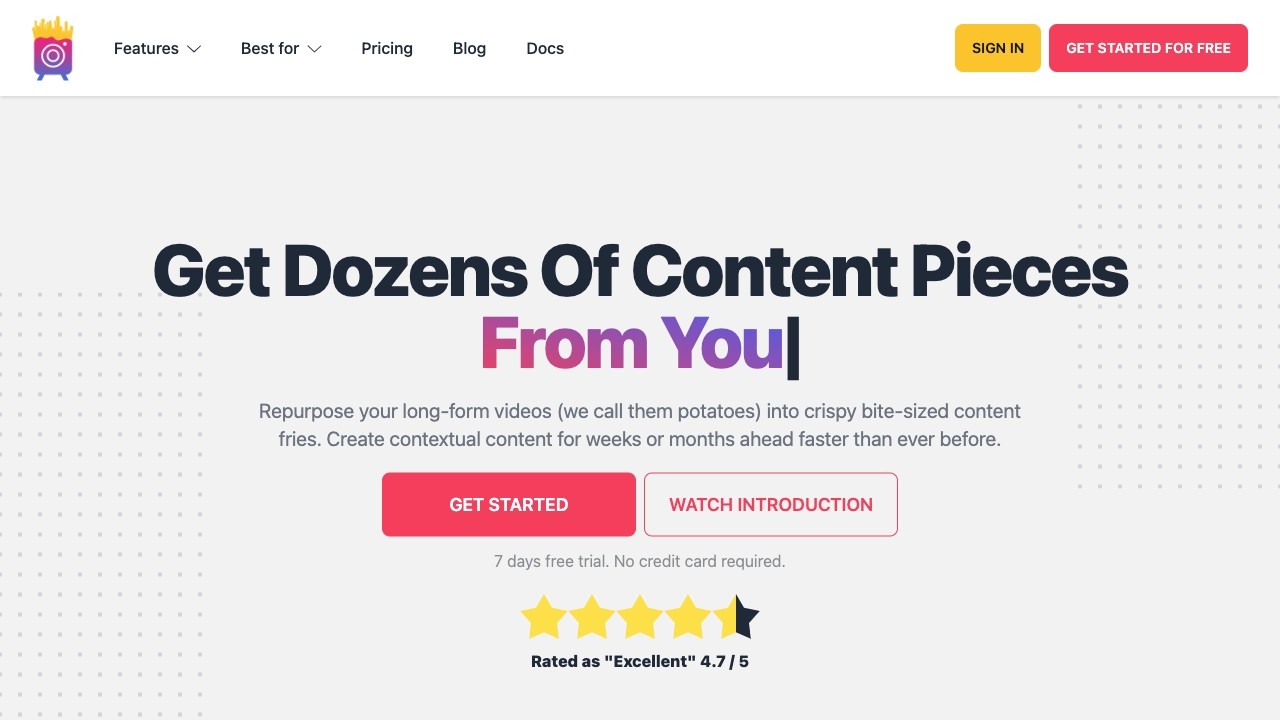
Task: Click the half-filled fifth star
Action: pos(736,616)
